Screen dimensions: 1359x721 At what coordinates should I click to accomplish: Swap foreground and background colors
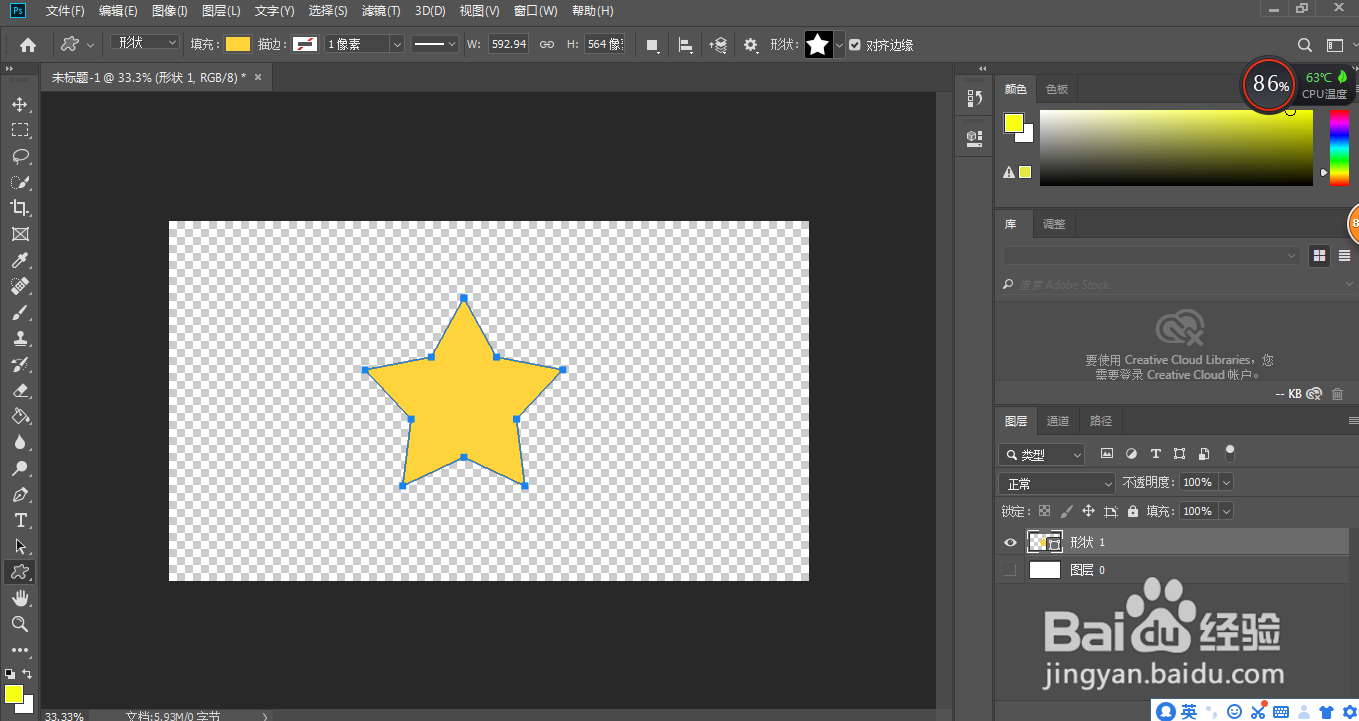pos(27,674)
